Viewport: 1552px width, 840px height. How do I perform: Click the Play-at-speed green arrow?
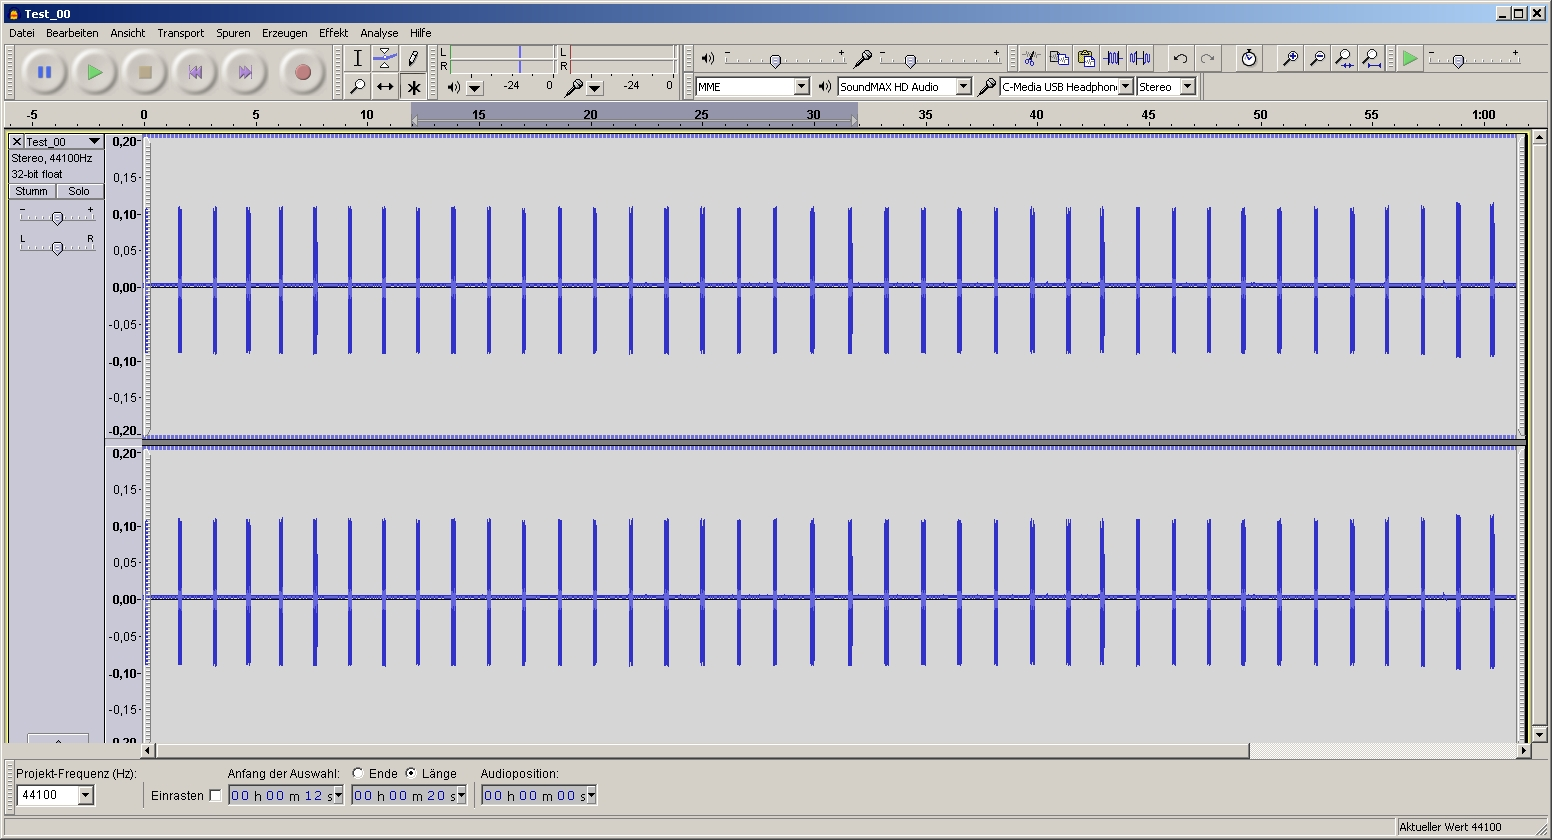click(x=1410, y=58)
